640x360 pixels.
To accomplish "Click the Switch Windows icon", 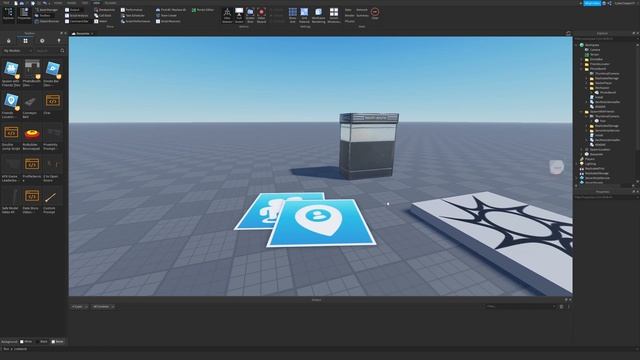I will 334,15.
